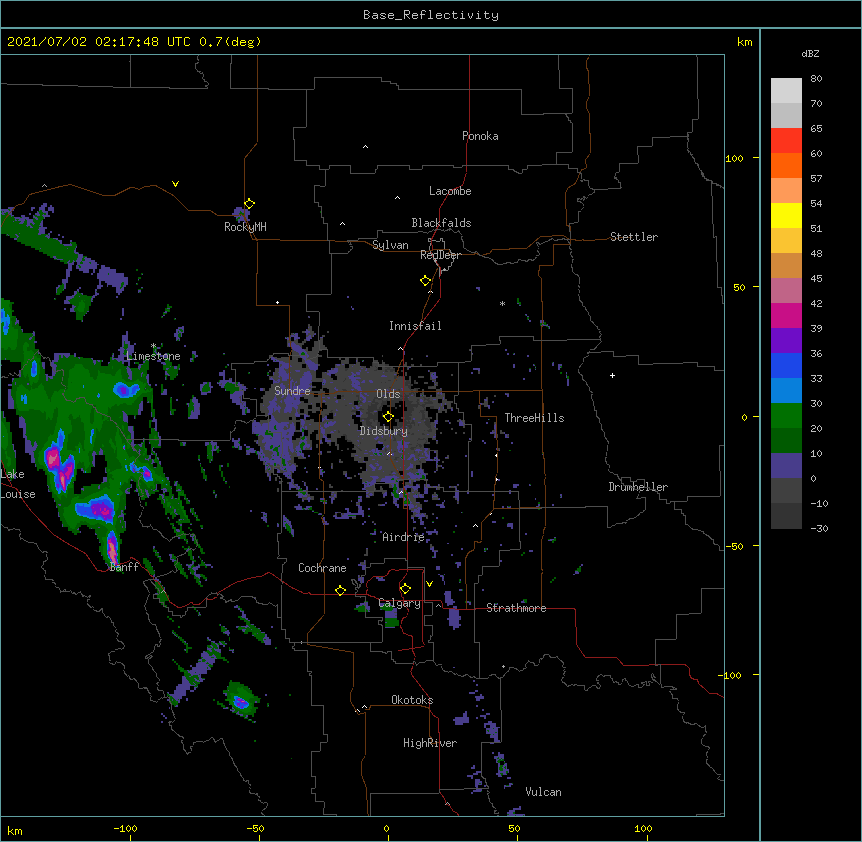Click the RockyMH label
862x842 pixels.
click(x=245, y=227)
